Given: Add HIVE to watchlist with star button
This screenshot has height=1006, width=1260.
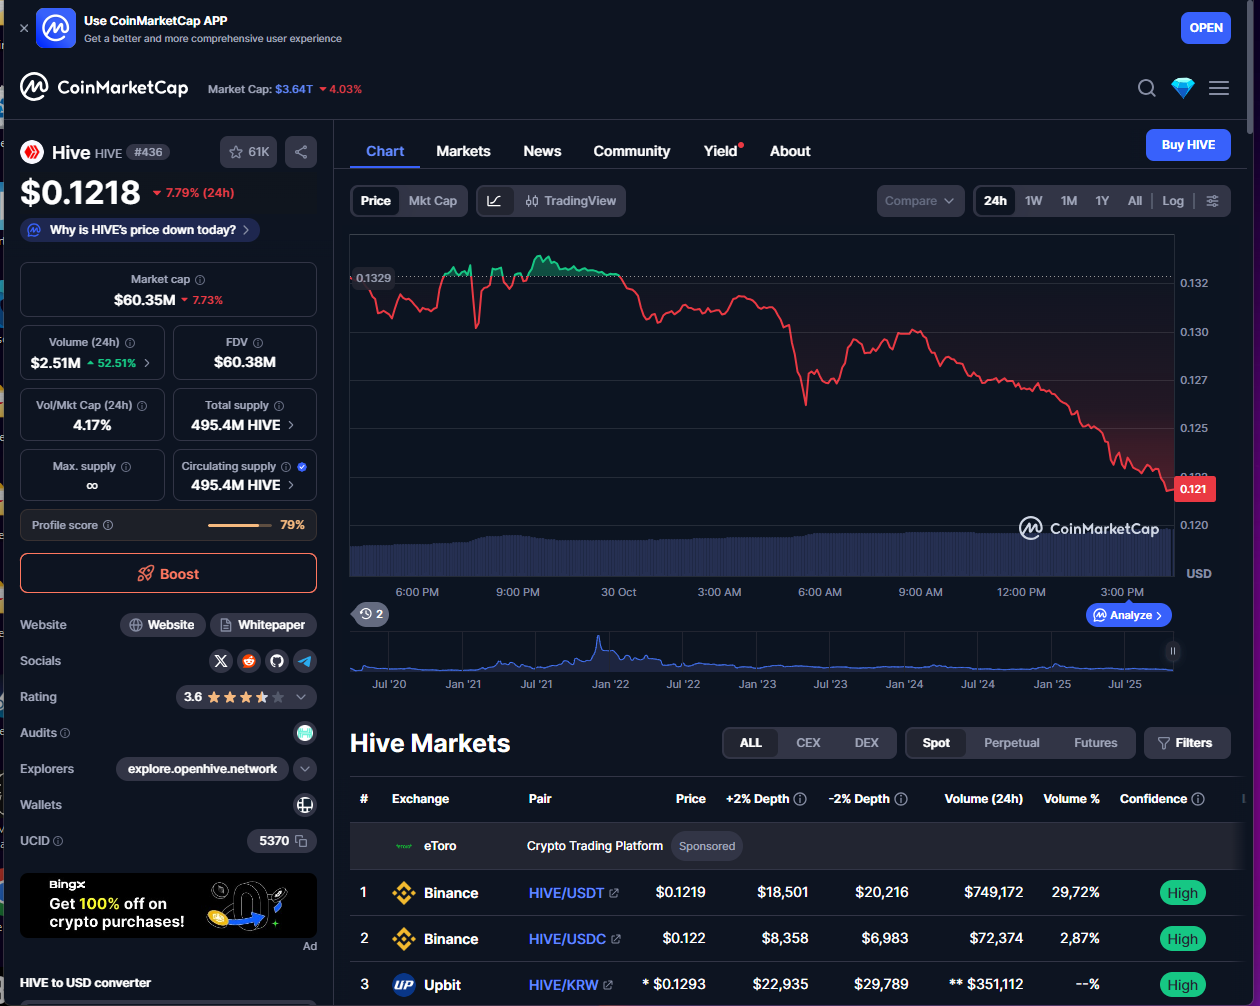Looking at the screenshot, I should [248, 152].
